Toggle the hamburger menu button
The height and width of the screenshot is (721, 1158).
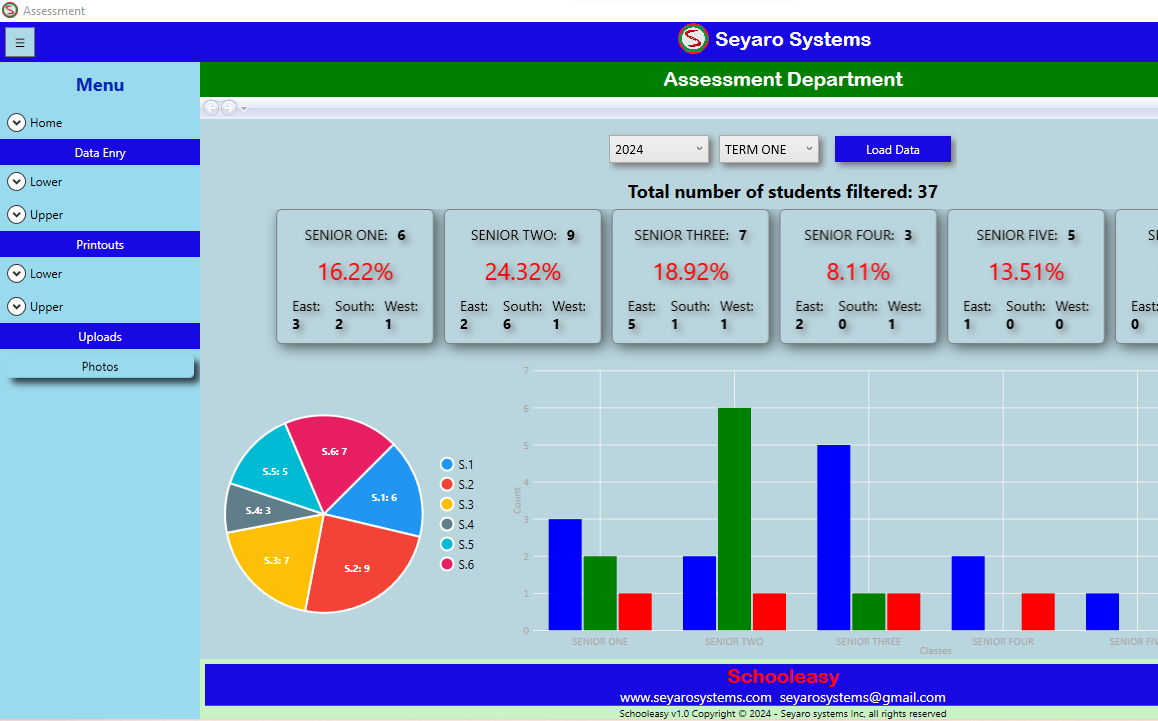pos(20,42)
